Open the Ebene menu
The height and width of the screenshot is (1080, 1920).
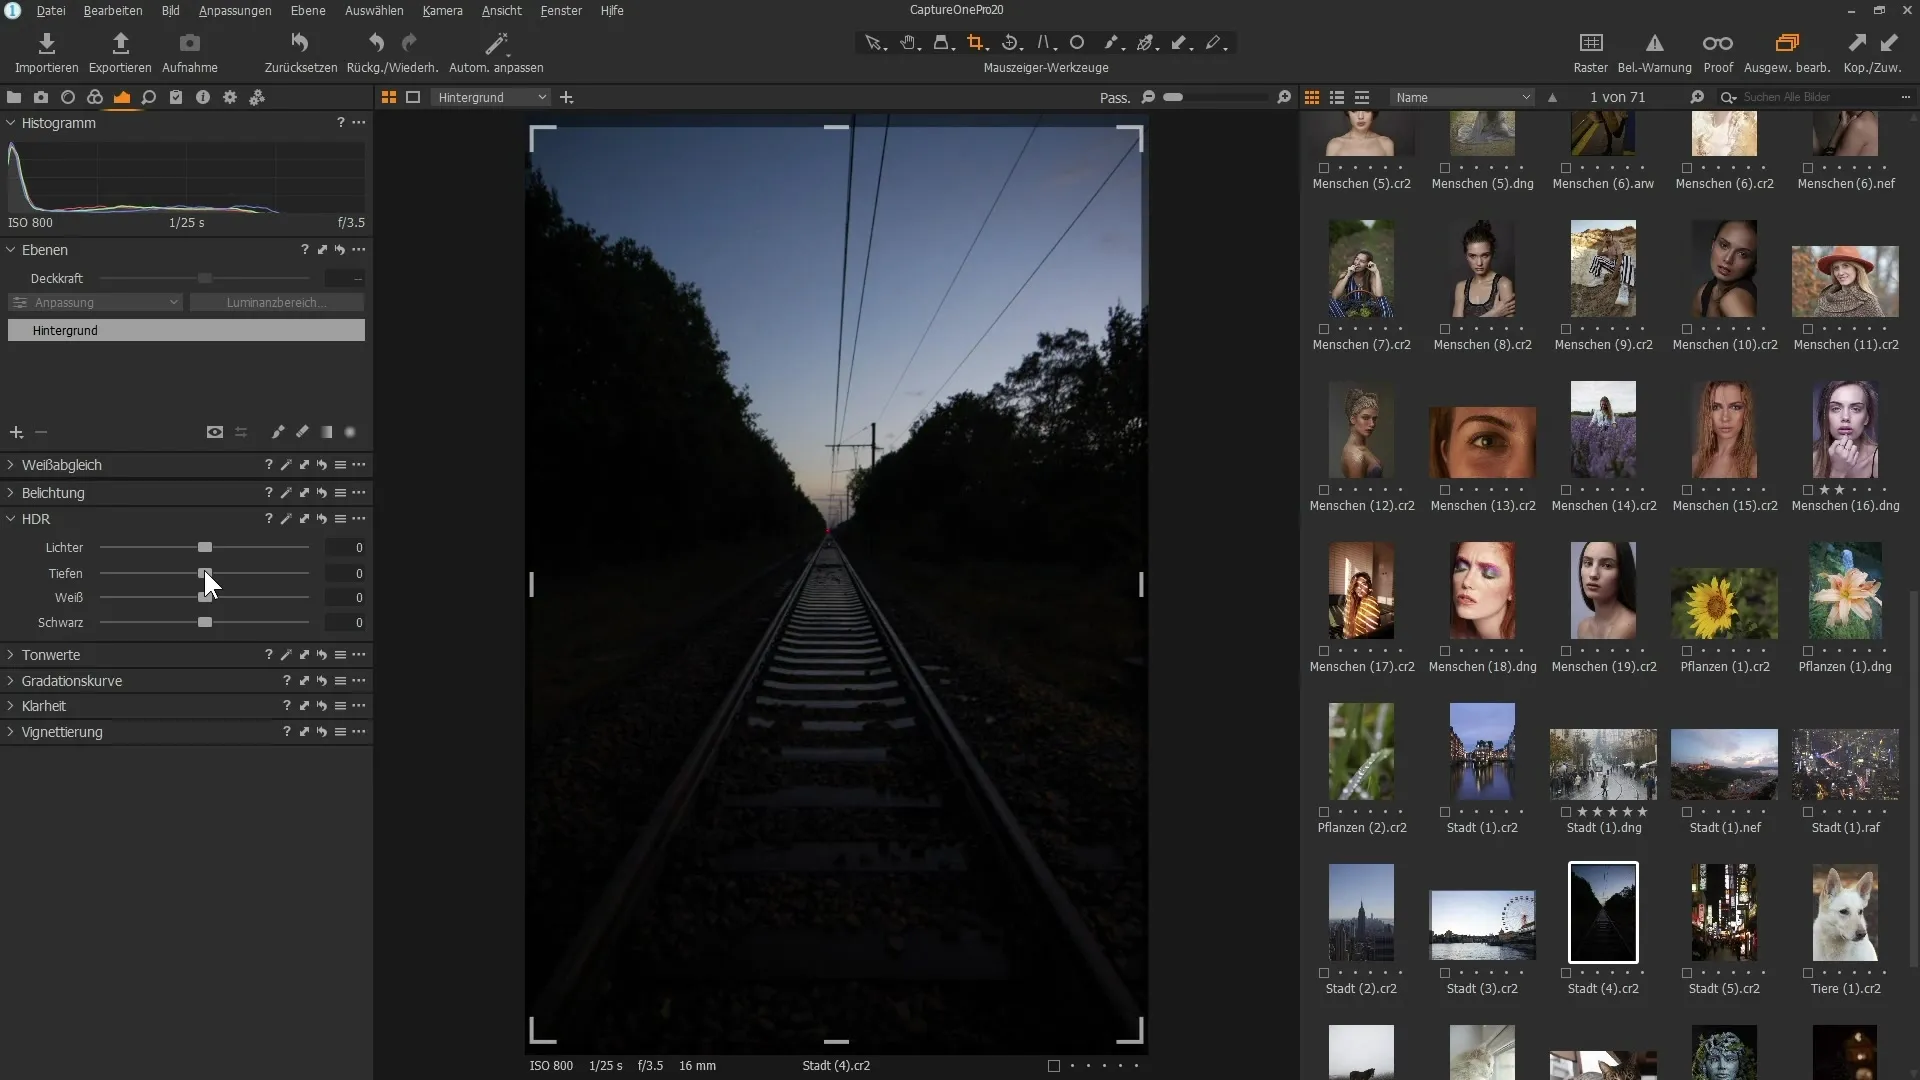coord(308,10)
